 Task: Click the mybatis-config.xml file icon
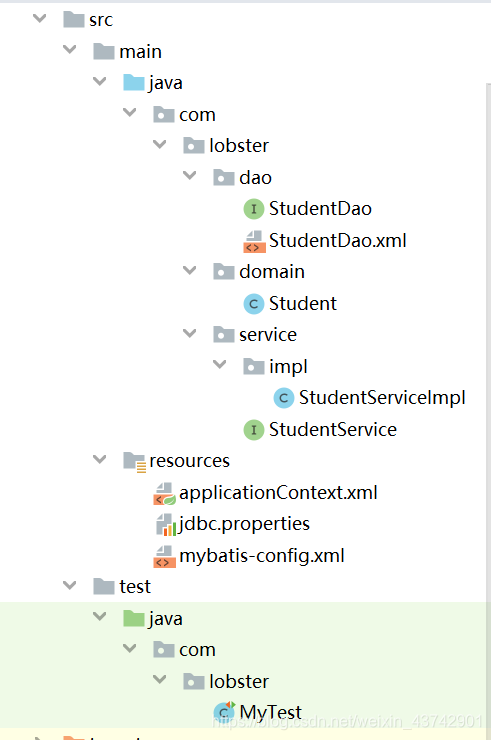click(x=164, y=556)
